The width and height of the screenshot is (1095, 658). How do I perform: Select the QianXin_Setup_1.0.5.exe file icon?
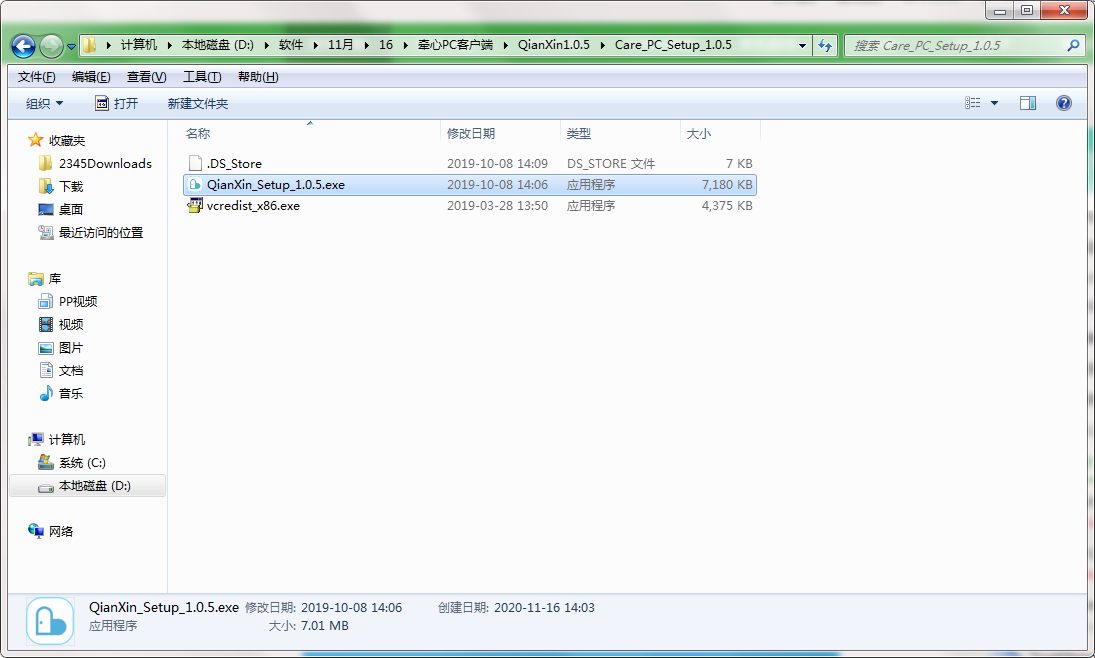pyautogui.click(x=195, y=184)
